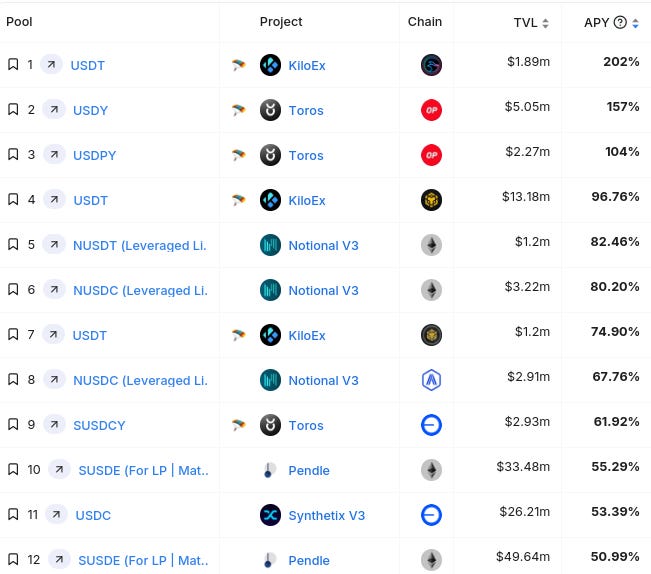Viewport: 651px width, 574px height.
Task: Bookmark the row 9 SUSDCY pool
Action: pos(13,425)
